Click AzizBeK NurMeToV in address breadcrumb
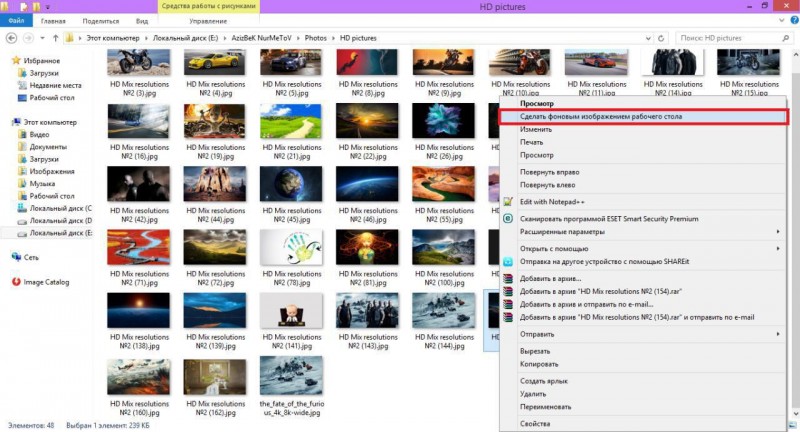This screenshot has width=800, height=432. coord(262,38)
